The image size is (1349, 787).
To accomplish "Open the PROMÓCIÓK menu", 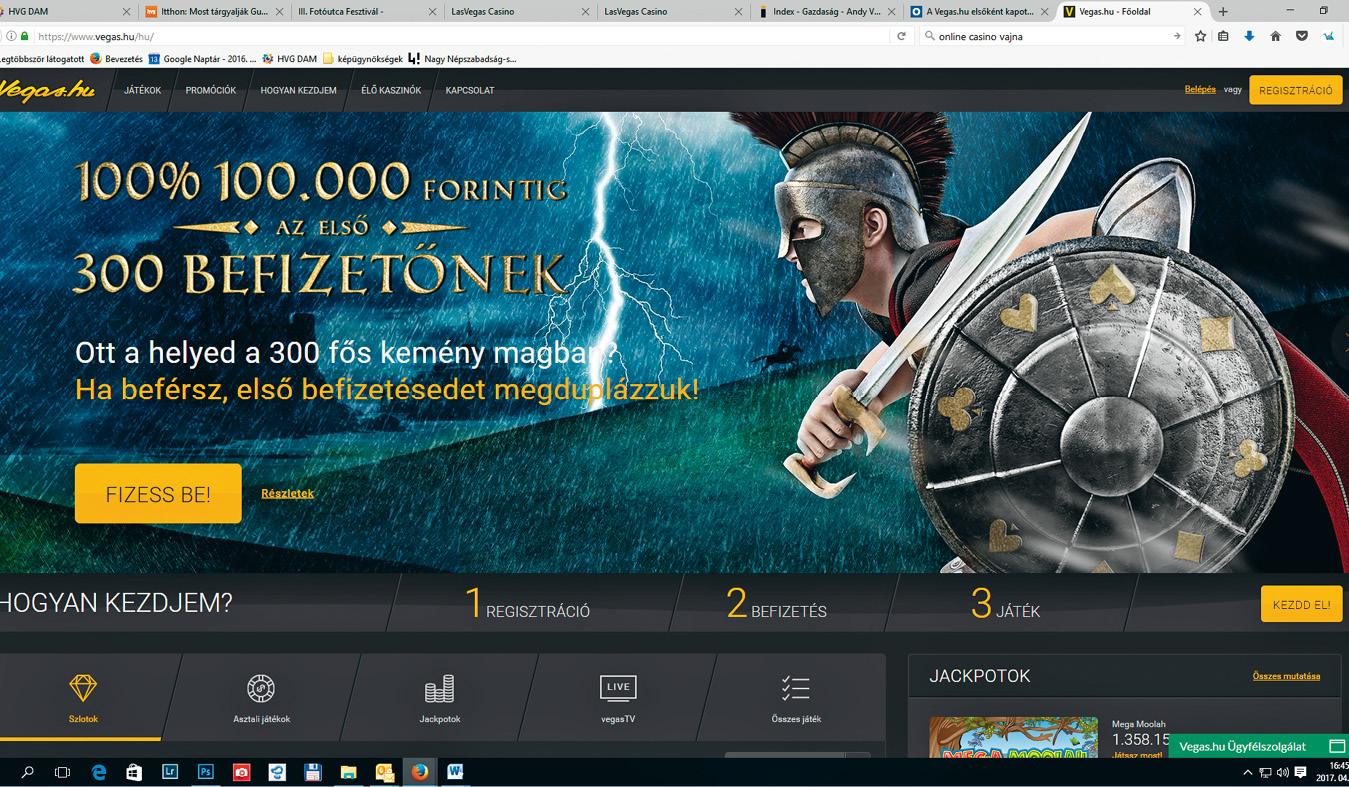I will click(x=211, y=90).
